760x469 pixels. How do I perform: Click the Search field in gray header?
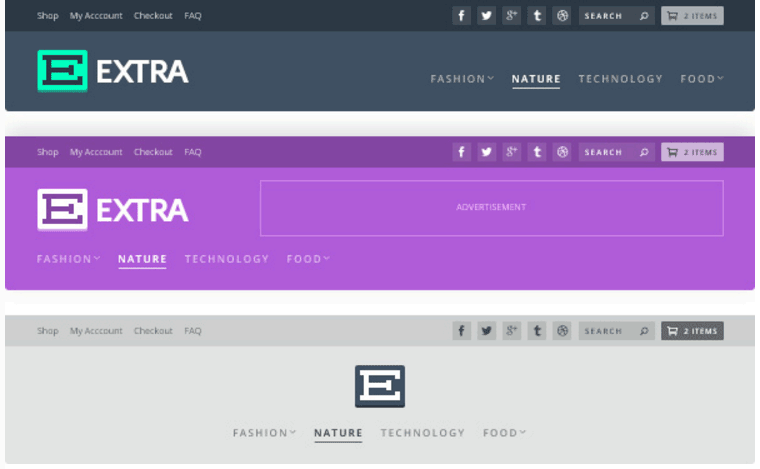coord(617,331)
